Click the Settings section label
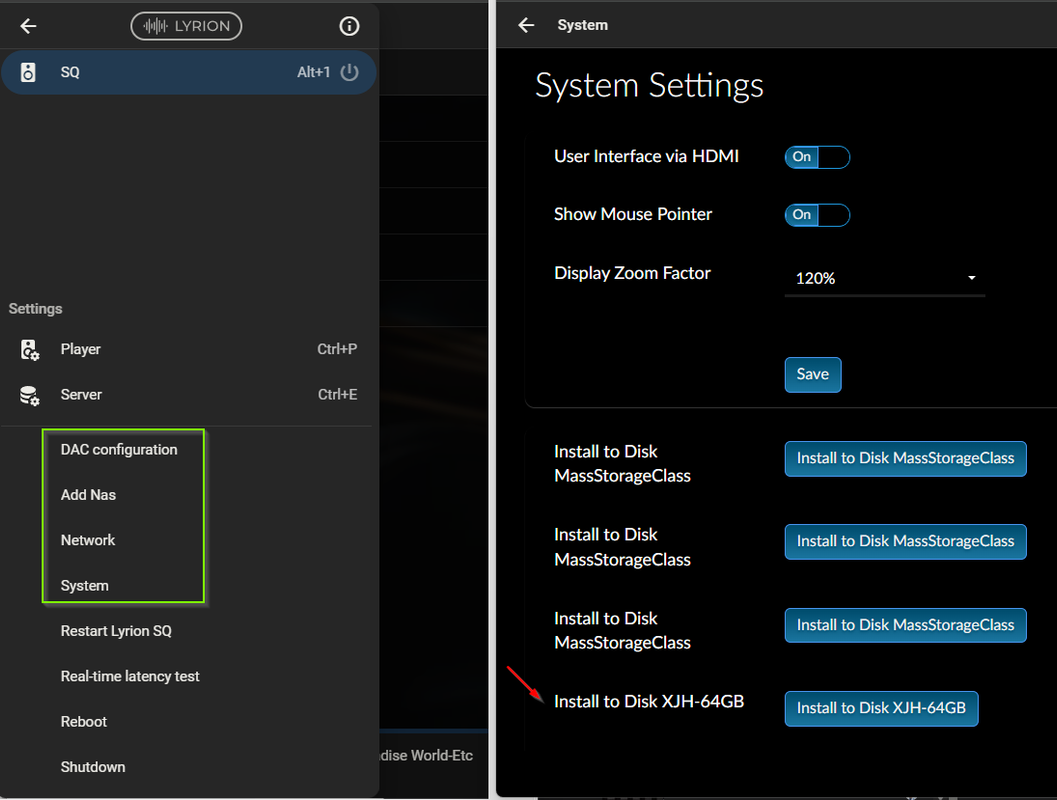1057x800 pixels. coord(36,309)
